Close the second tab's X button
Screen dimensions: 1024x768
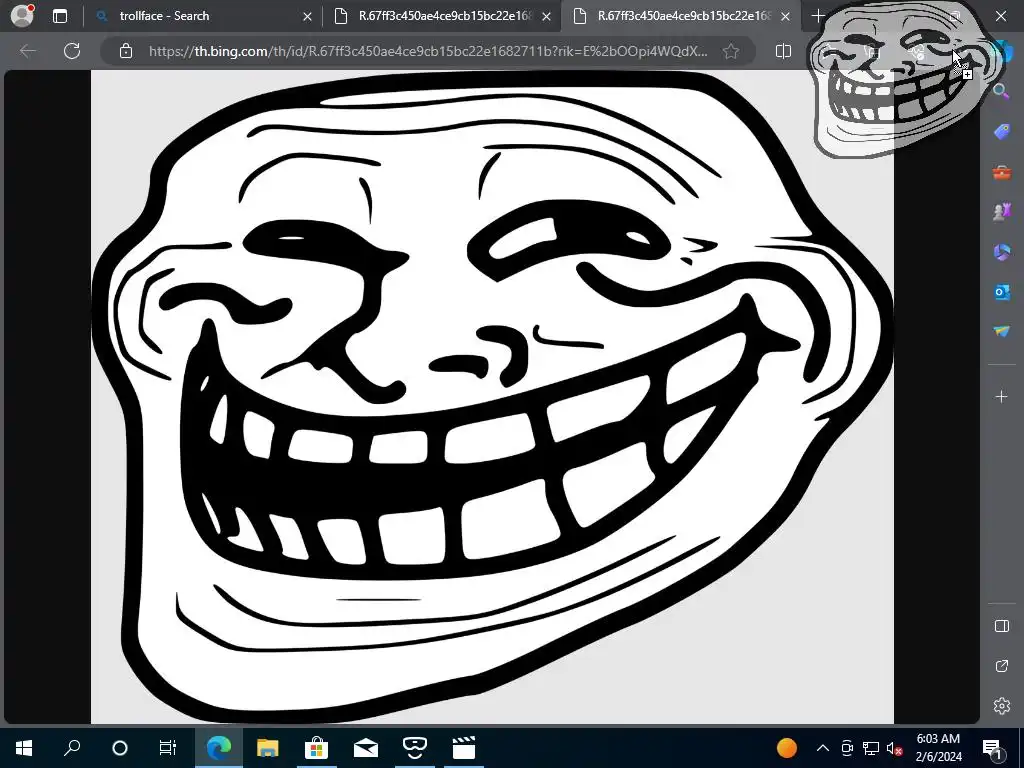(547, 16)
